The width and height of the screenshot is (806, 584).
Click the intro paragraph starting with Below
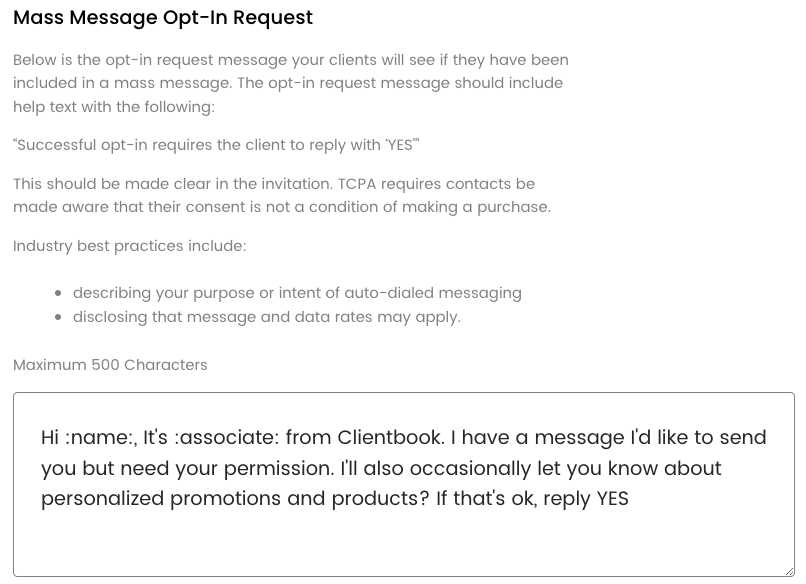(290, 83)
